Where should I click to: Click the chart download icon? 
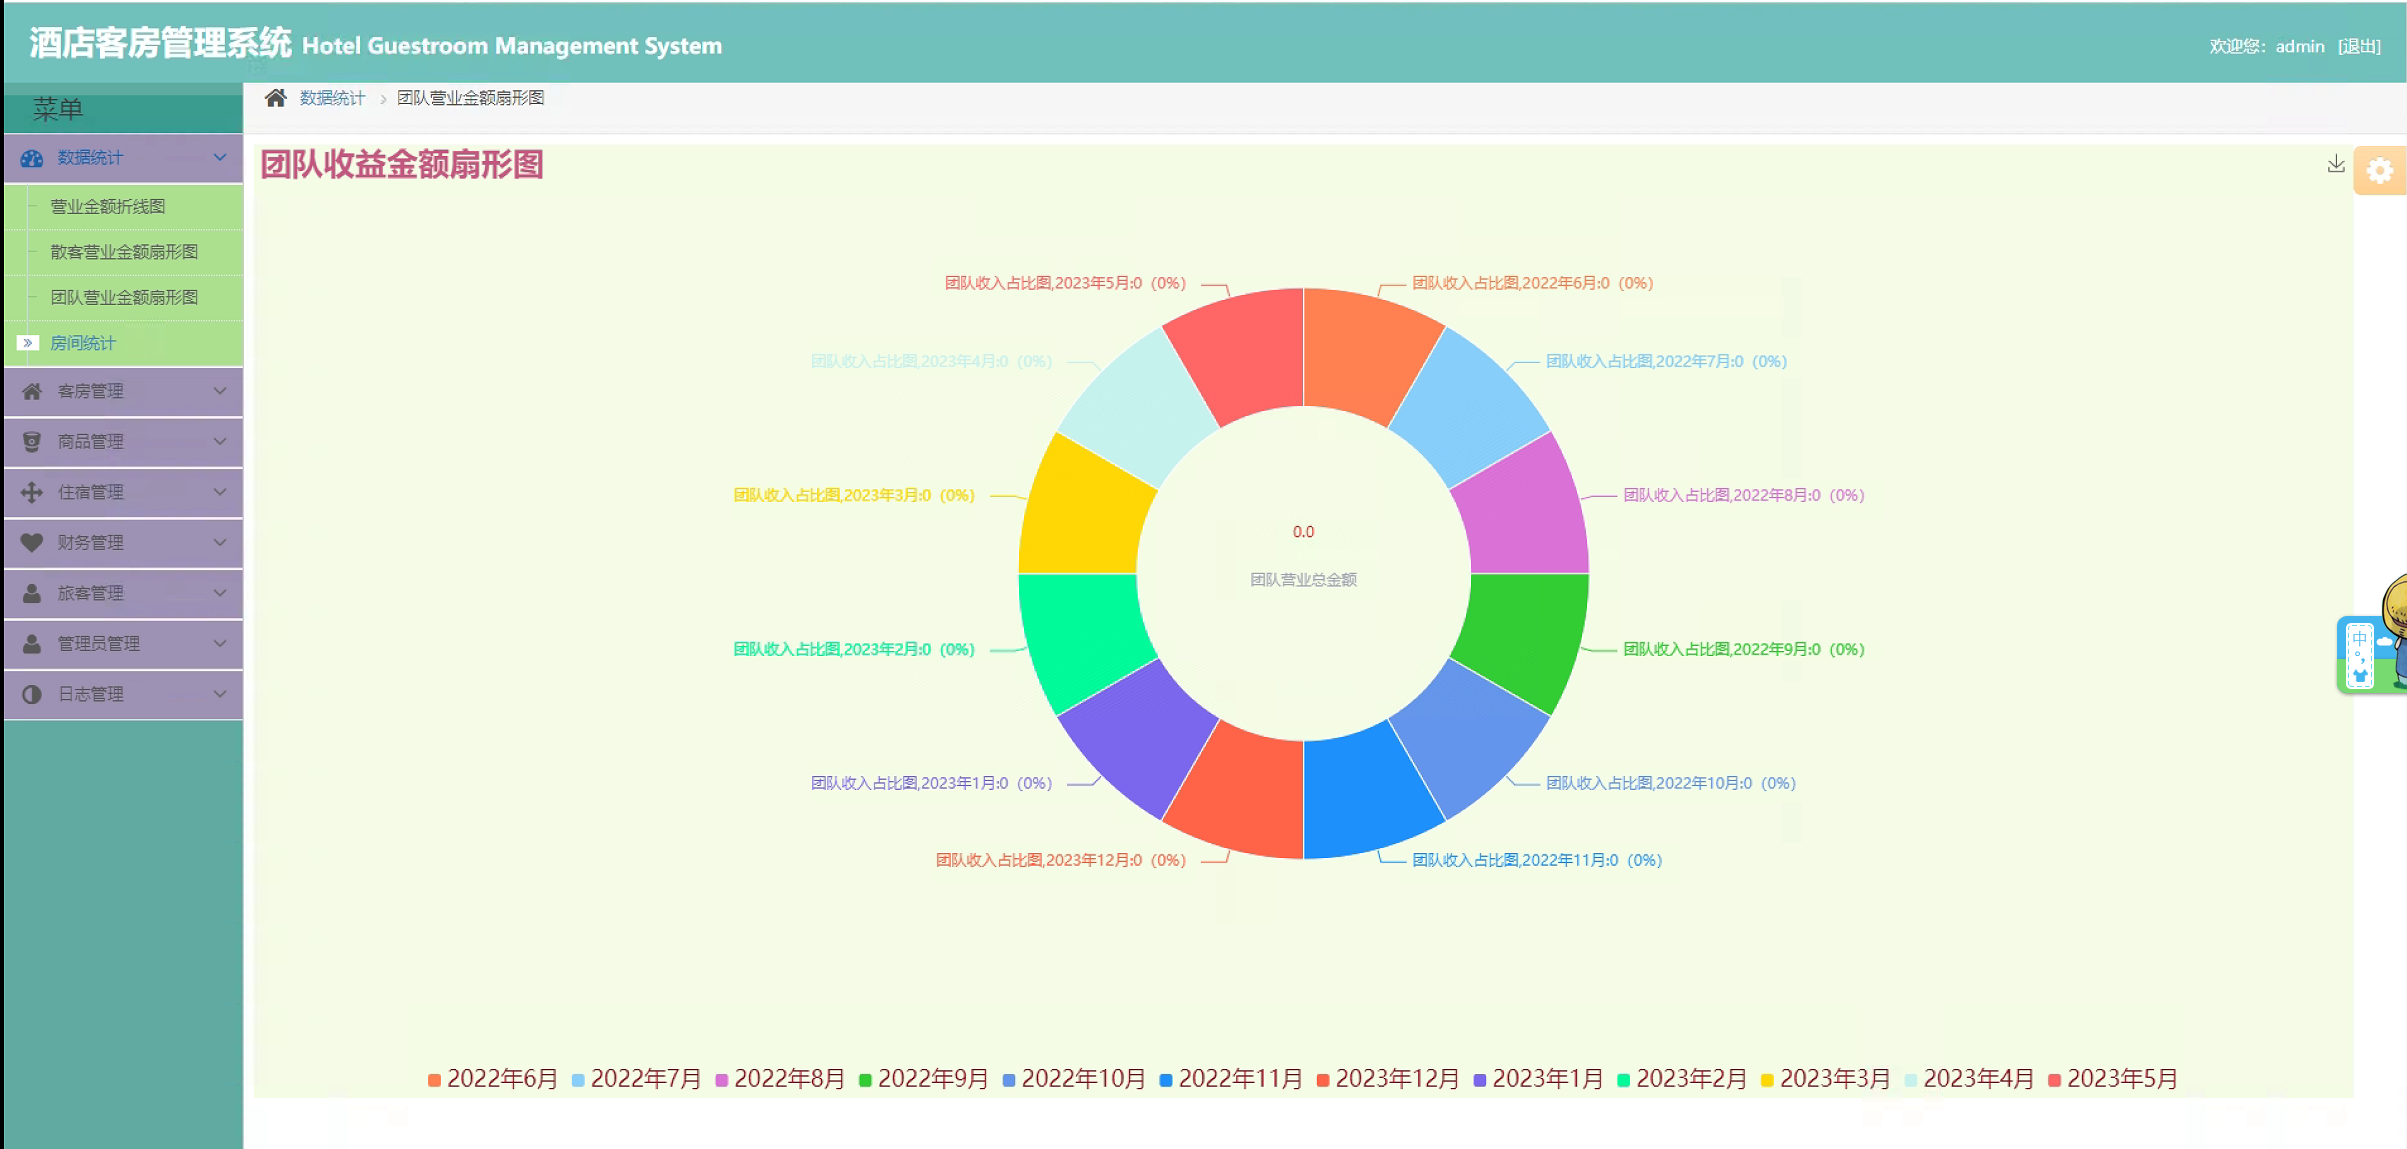pos(2335,164)
